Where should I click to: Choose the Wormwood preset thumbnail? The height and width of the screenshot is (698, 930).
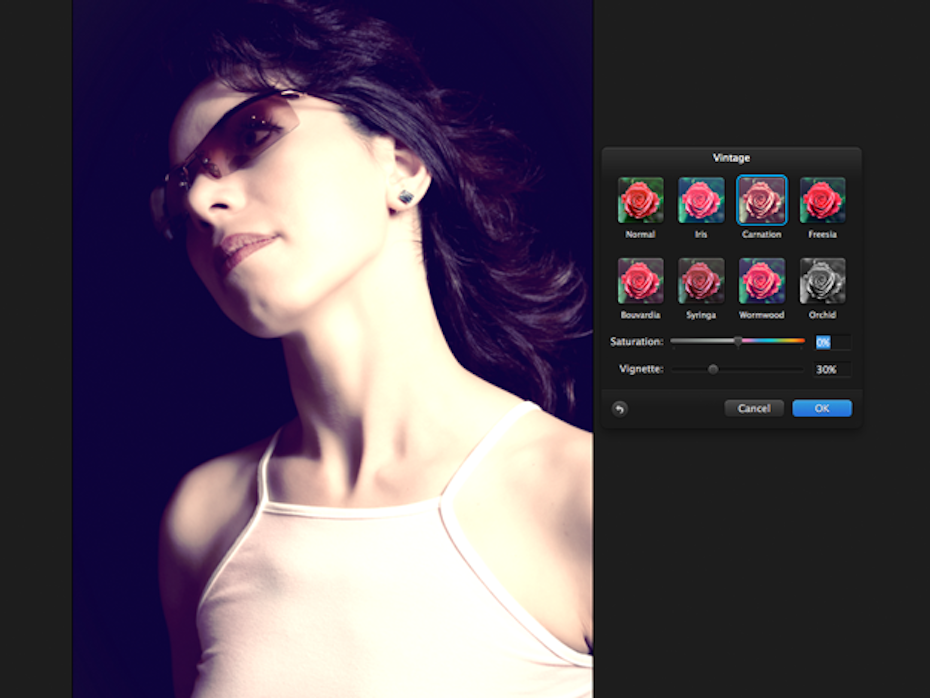[x=762, y=280]
